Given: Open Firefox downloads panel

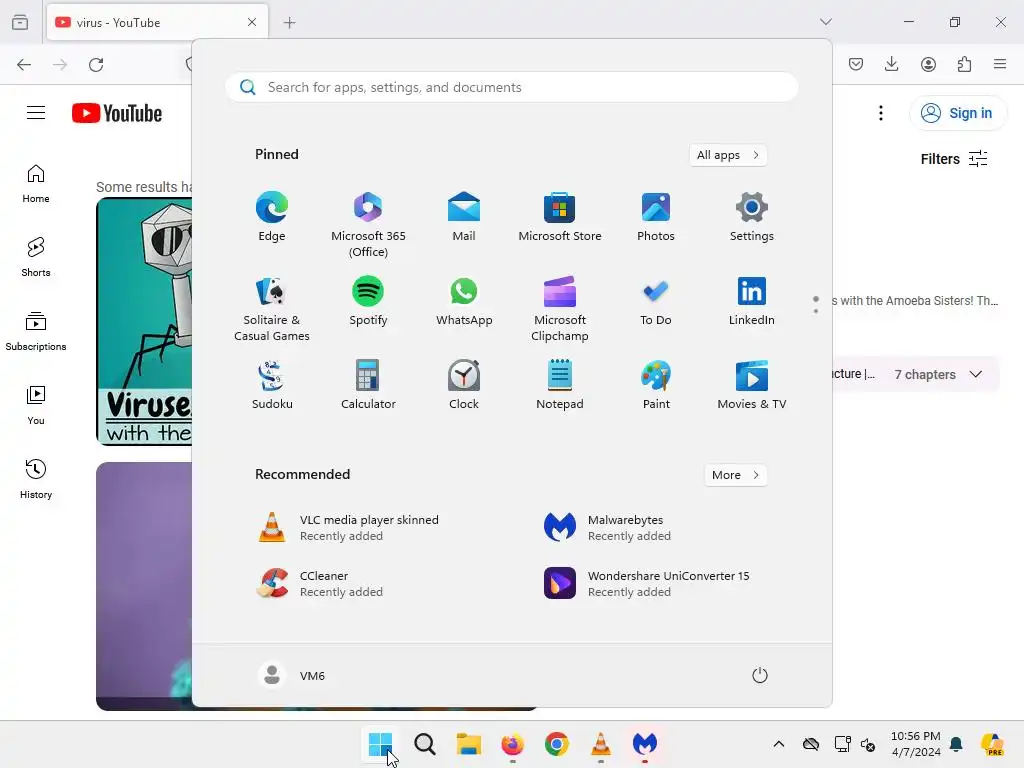Looking at the screenshot, I should tap(891, 64).
